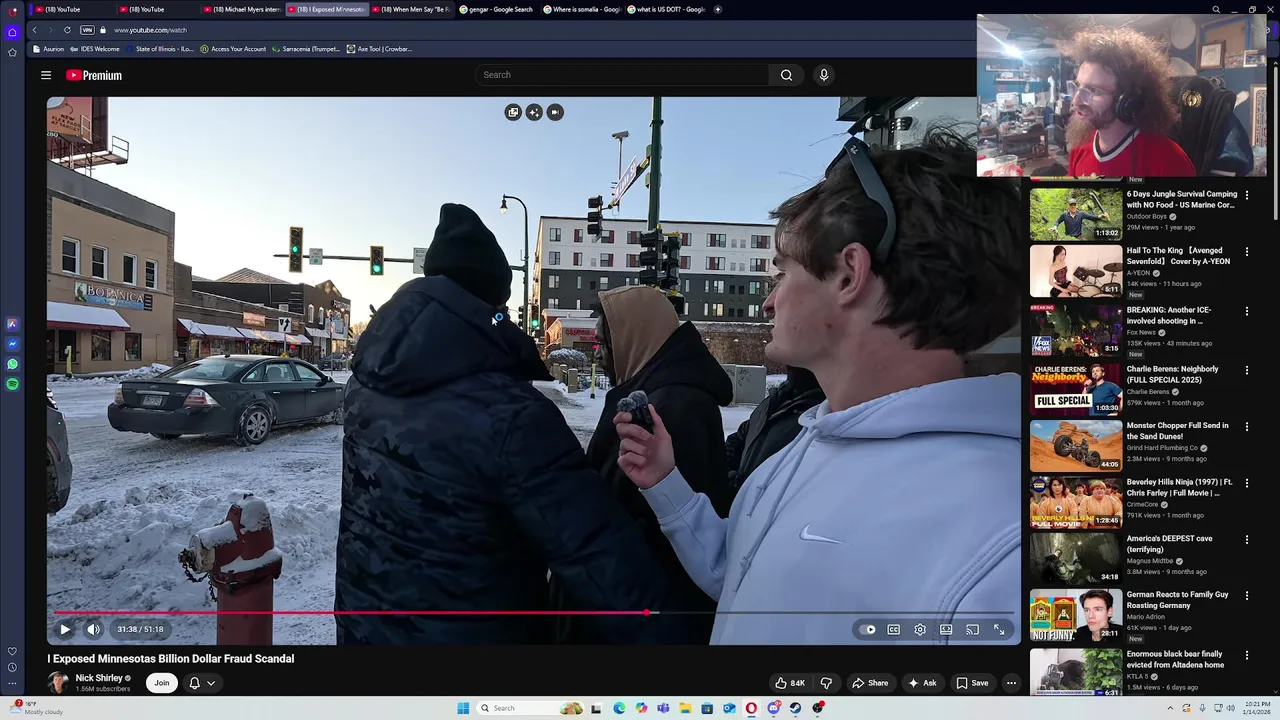Toggle the autoplay switch in player
1280x720 pixels.
click(x=868, y=629)
